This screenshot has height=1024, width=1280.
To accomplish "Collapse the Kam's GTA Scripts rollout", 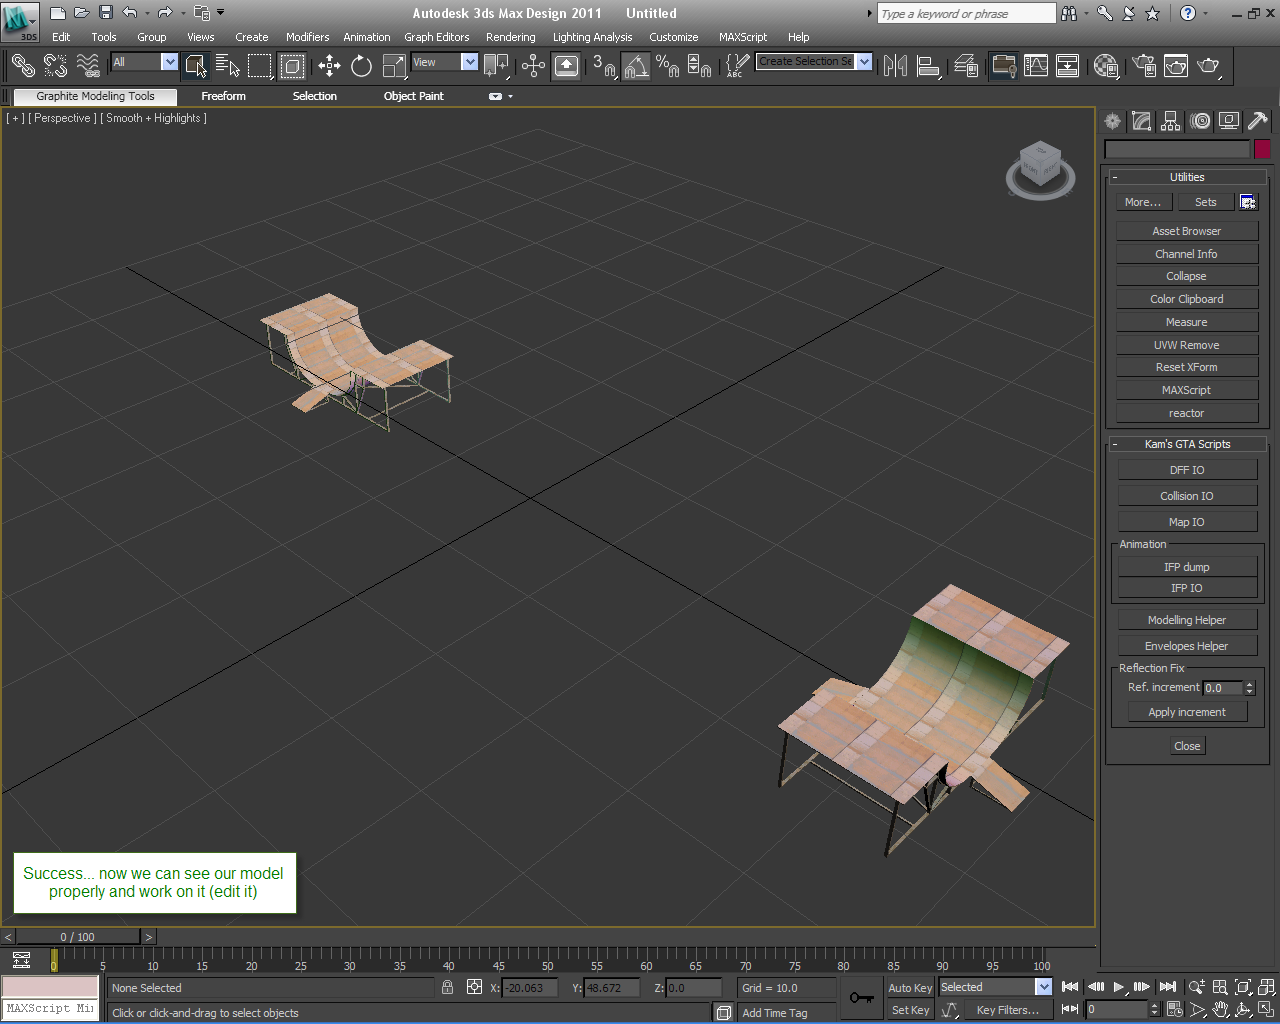I will click(x=1187, y=444).
